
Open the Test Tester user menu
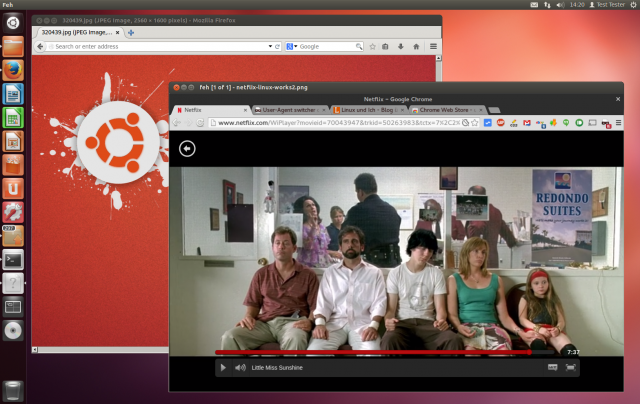click(607, 5)
